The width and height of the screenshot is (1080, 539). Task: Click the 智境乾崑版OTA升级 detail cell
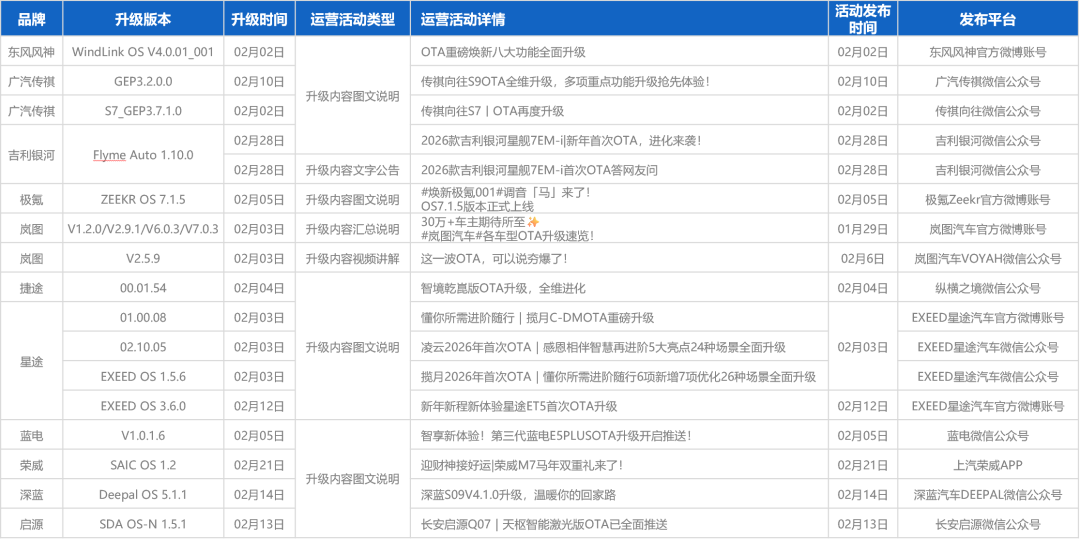click(x=619, y=288)
